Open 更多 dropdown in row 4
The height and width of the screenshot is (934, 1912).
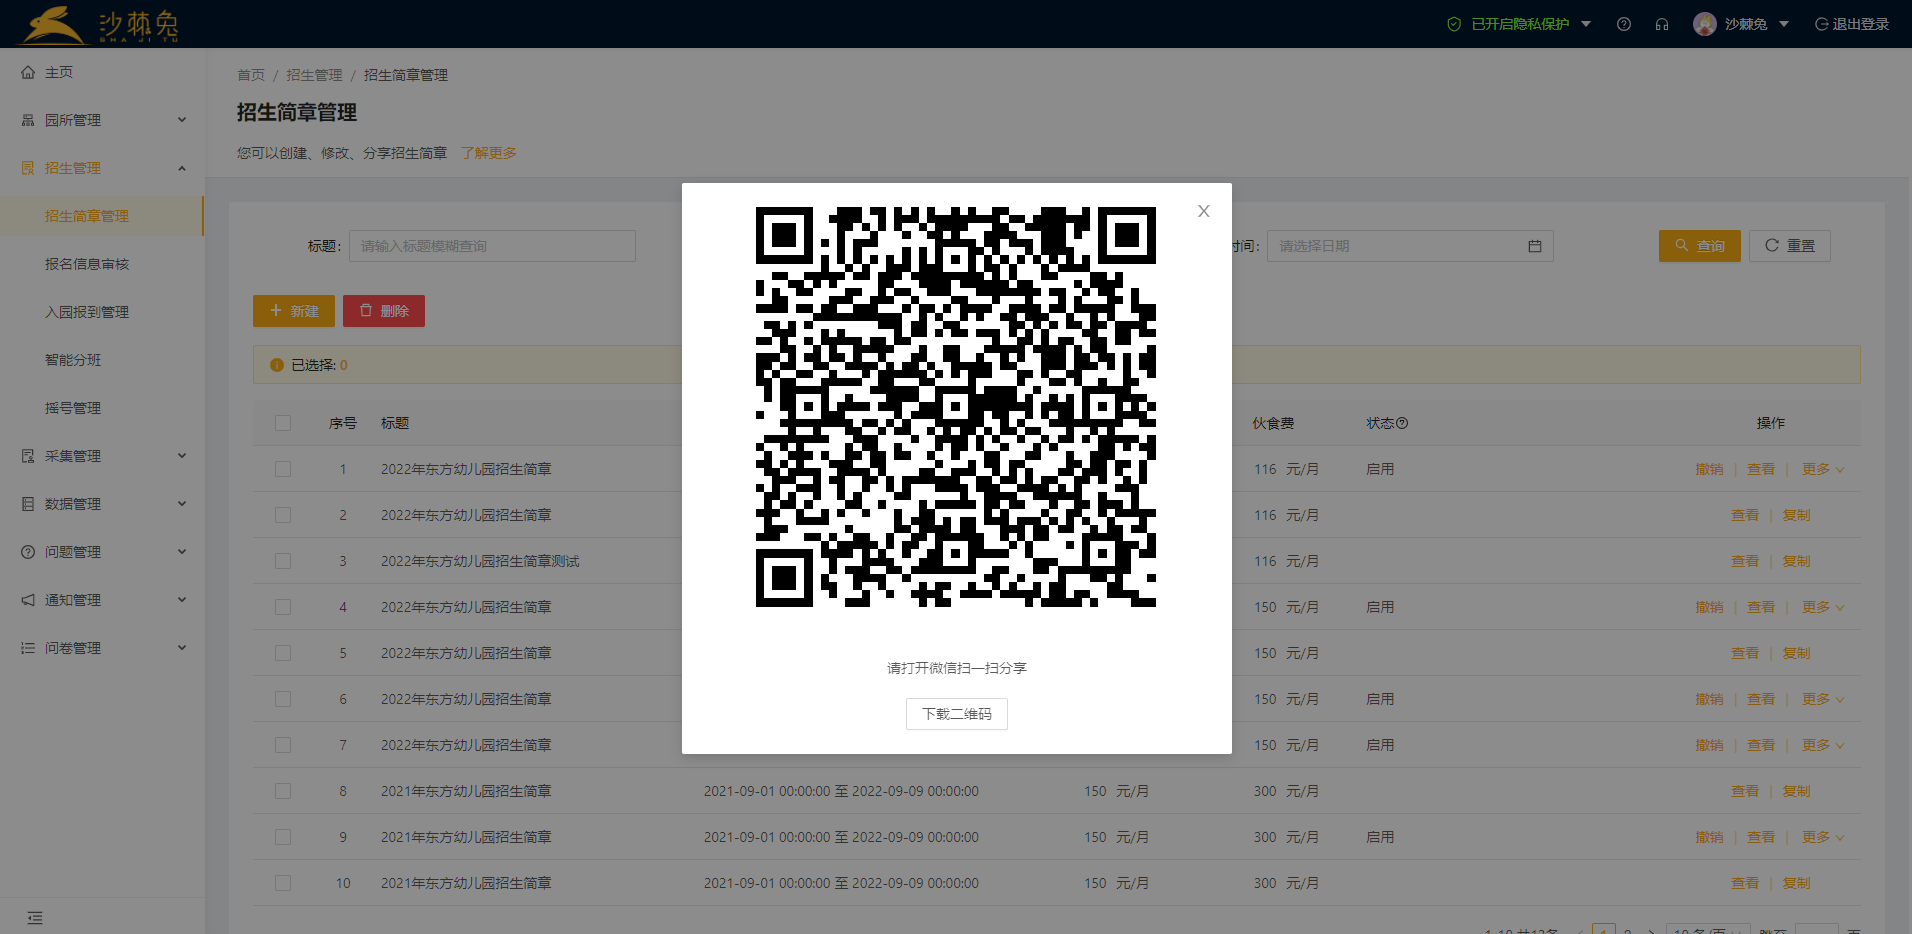pos(1823,607)
